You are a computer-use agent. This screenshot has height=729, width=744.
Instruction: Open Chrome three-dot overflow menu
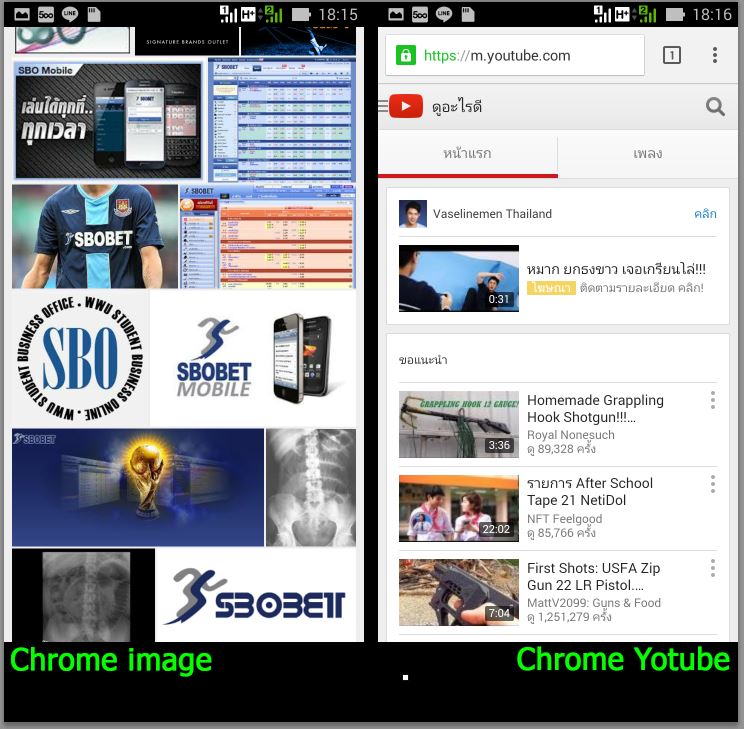coord(715,55)
